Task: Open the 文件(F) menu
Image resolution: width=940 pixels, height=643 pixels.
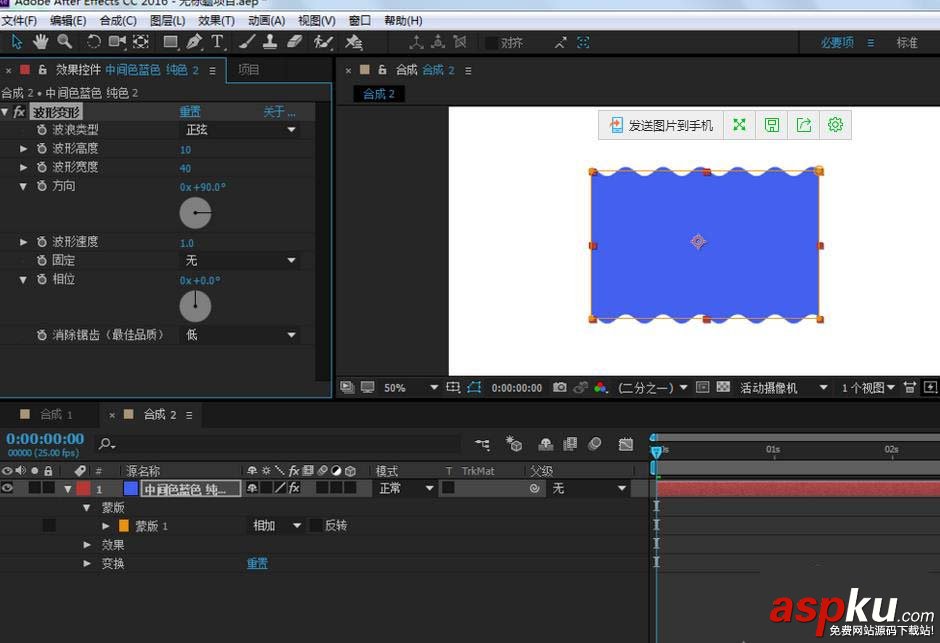Action: 19,20
